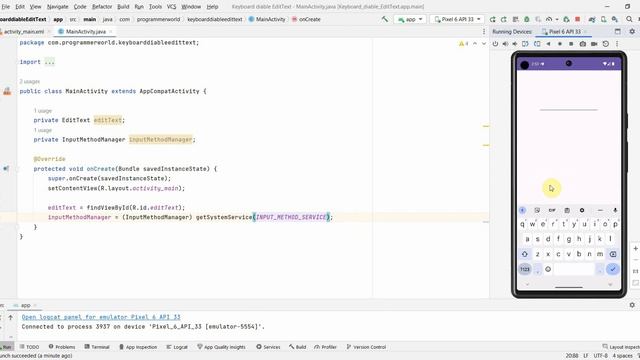Expand the collapsed import block

point(49,62)
